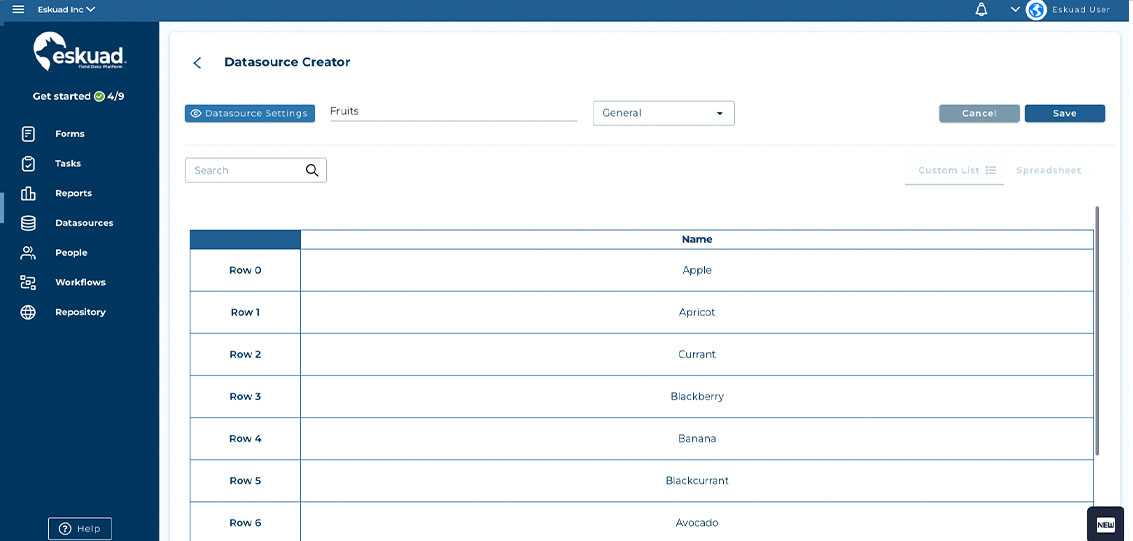This screenshot has height=541, width=1133.
Task: Switch to the Custom List tab
Action: coord(955,171)
